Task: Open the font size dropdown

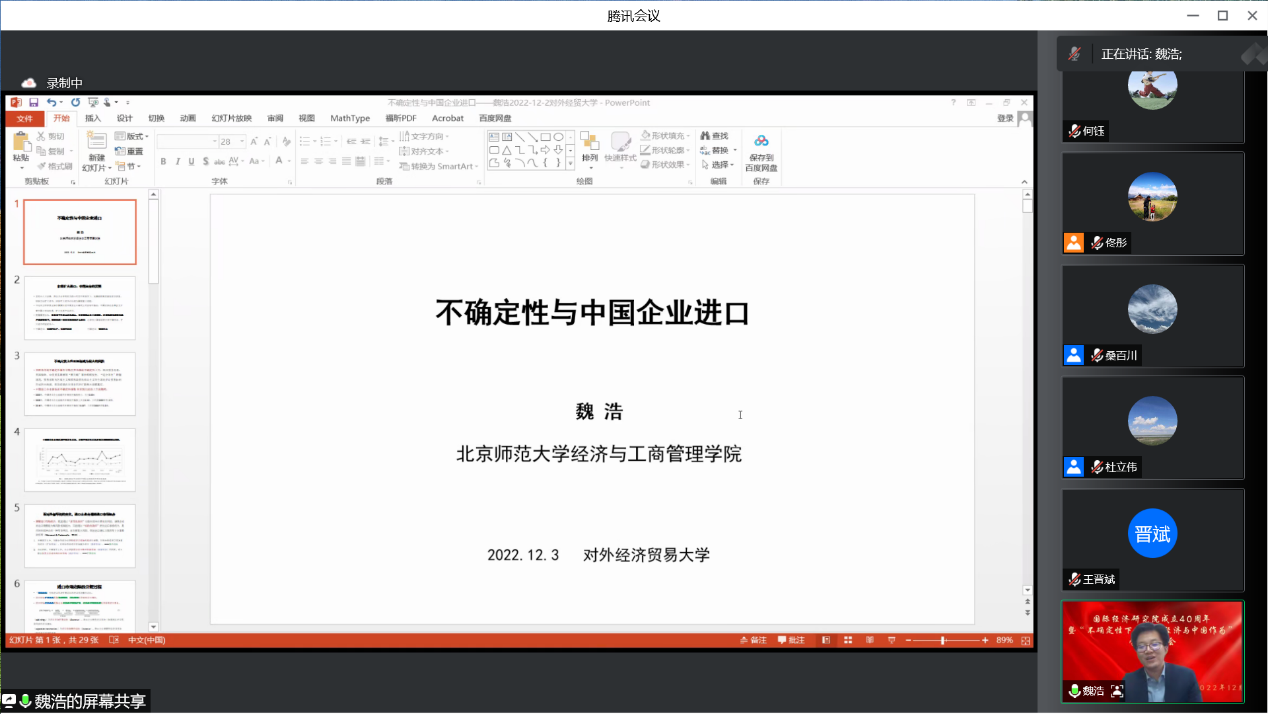Action: (x=240, y=142)
